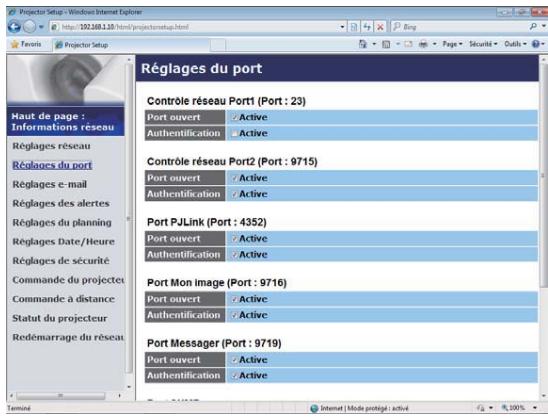
Task: Click the zoom magnifier icon in status bar
Action: click(x=505, y=408)
